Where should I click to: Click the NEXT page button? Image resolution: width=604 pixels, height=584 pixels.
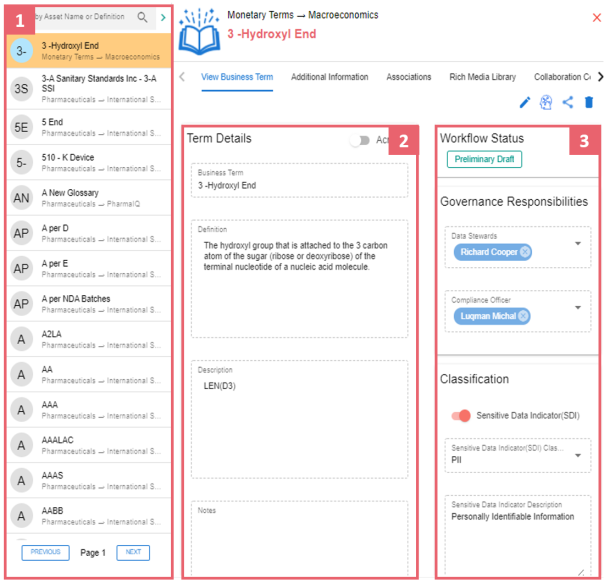pyautogui.click(x=133, y=552)
